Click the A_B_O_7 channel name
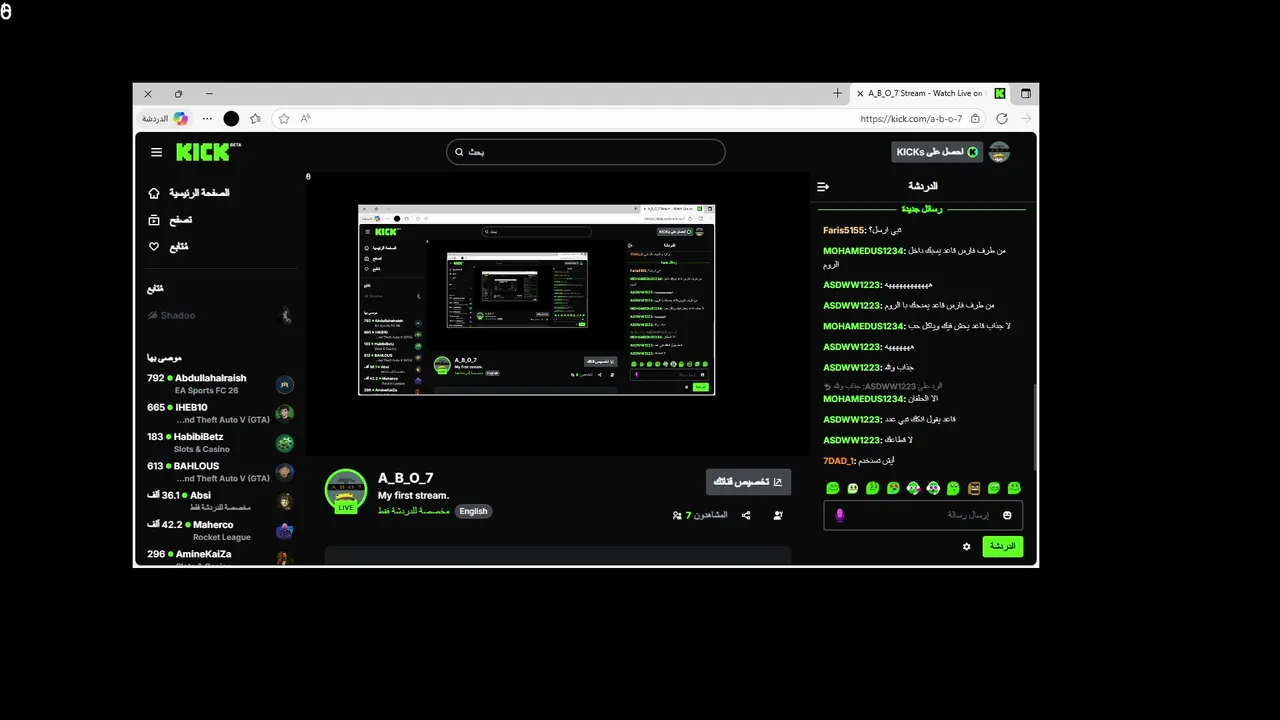1280x720 pixels. [x=405, y=478]
